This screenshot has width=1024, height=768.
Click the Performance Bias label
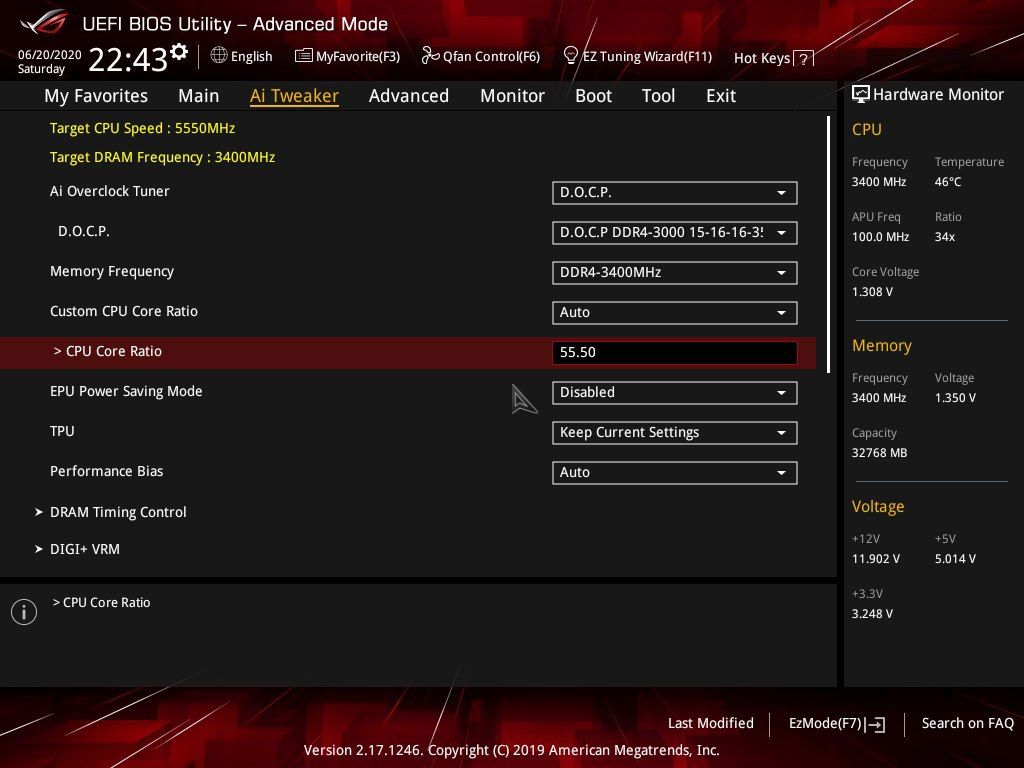106,471
